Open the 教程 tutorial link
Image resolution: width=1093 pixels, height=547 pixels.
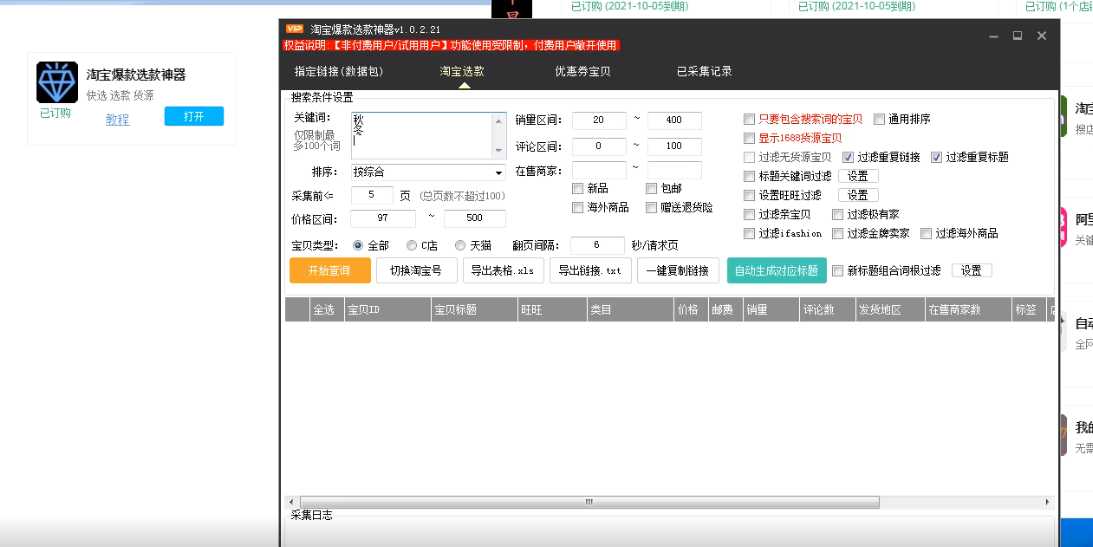click(117, 120)
